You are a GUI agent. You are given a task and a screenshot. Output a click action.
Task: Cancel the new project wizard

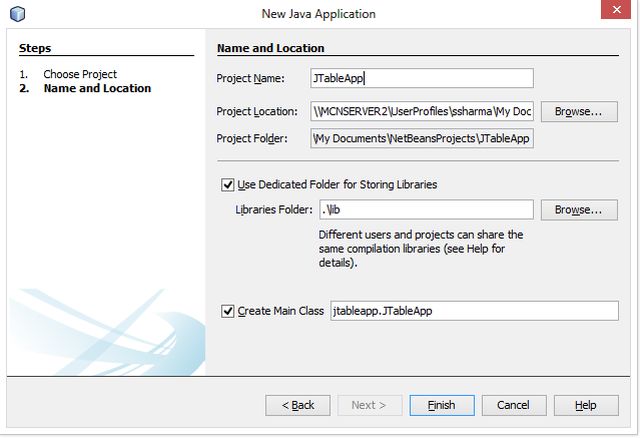pos(513,405)
